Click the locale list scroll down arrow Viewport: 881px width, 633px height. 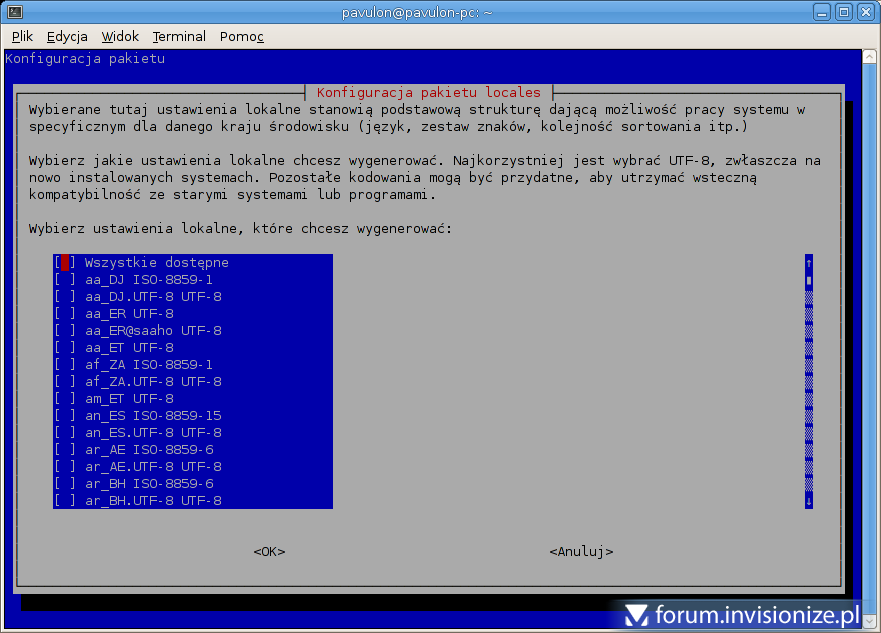coord(809,501)
